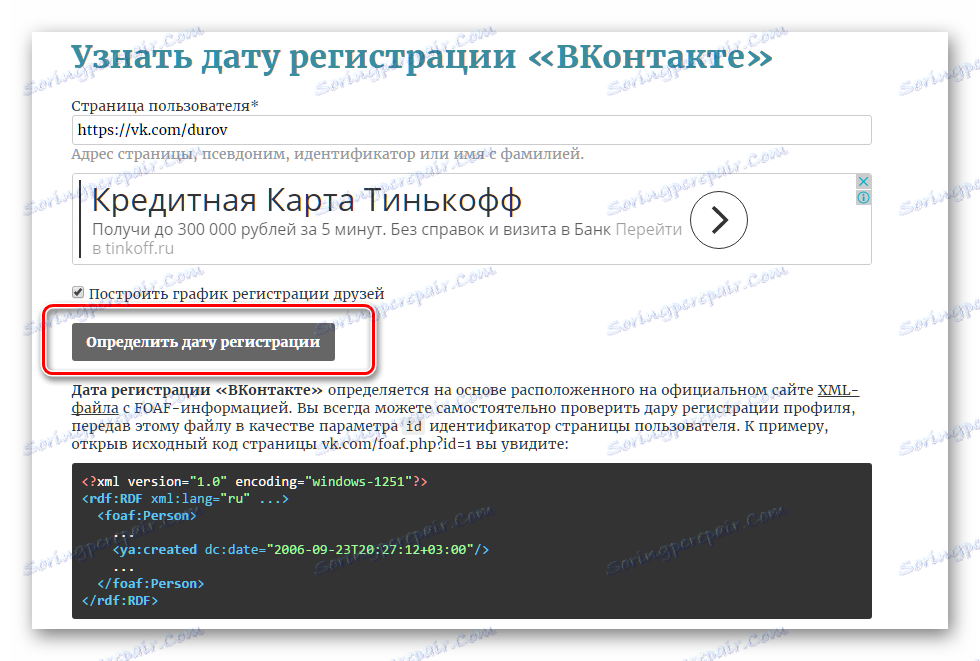The width and height of the screenshot is (980, 661).
Task: Click the circular arrow icon in the Tinkoff banner
Action: click(x=718, y=220)
